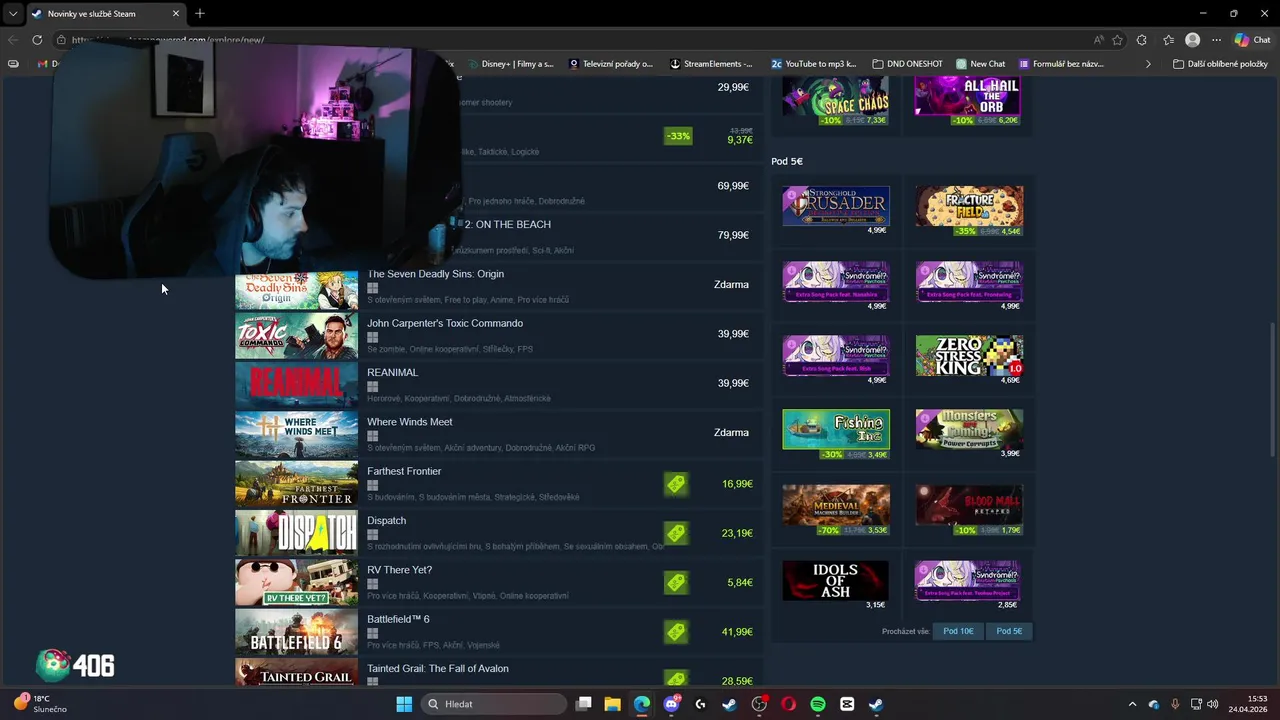Expand the hidden bookmarks overflow chevron

(x=1148, y=64)
